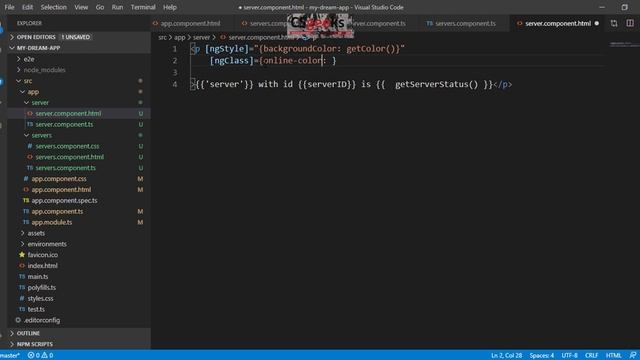Go to line via Ln 2, Col 28
Viewport: 640px width, 360px height.
point(506,356)
